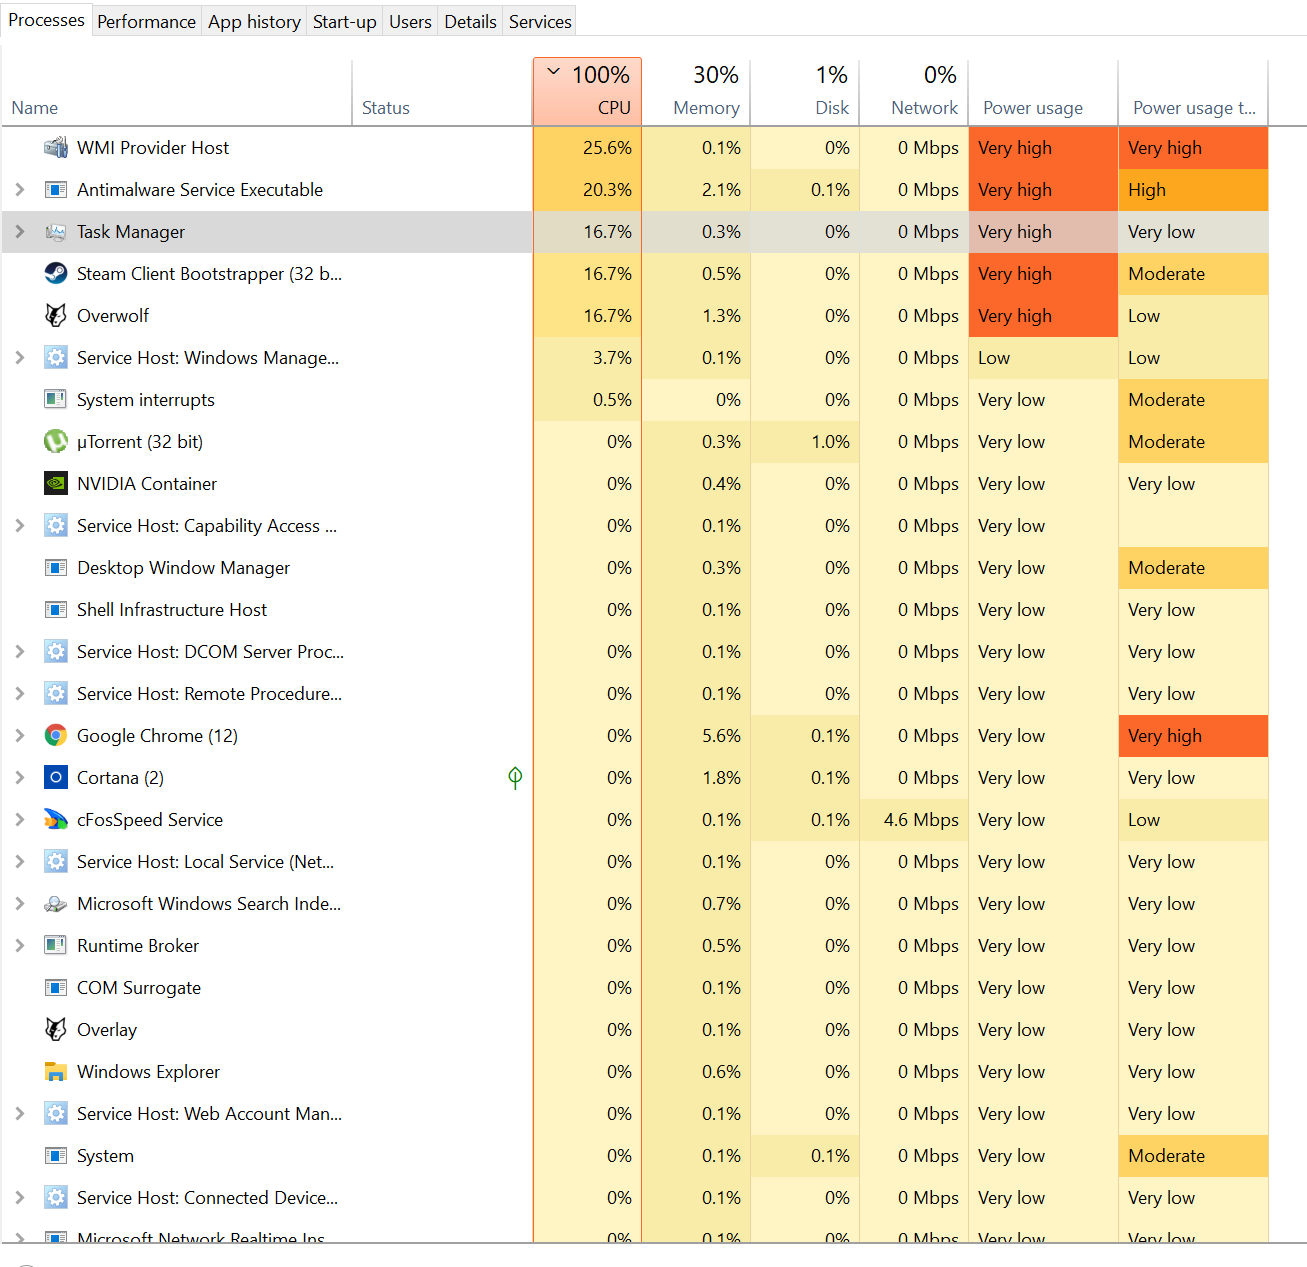Click the Desktop Window Manager icon
This screenshot has width=1307, height=1267.
coord(56,568)
